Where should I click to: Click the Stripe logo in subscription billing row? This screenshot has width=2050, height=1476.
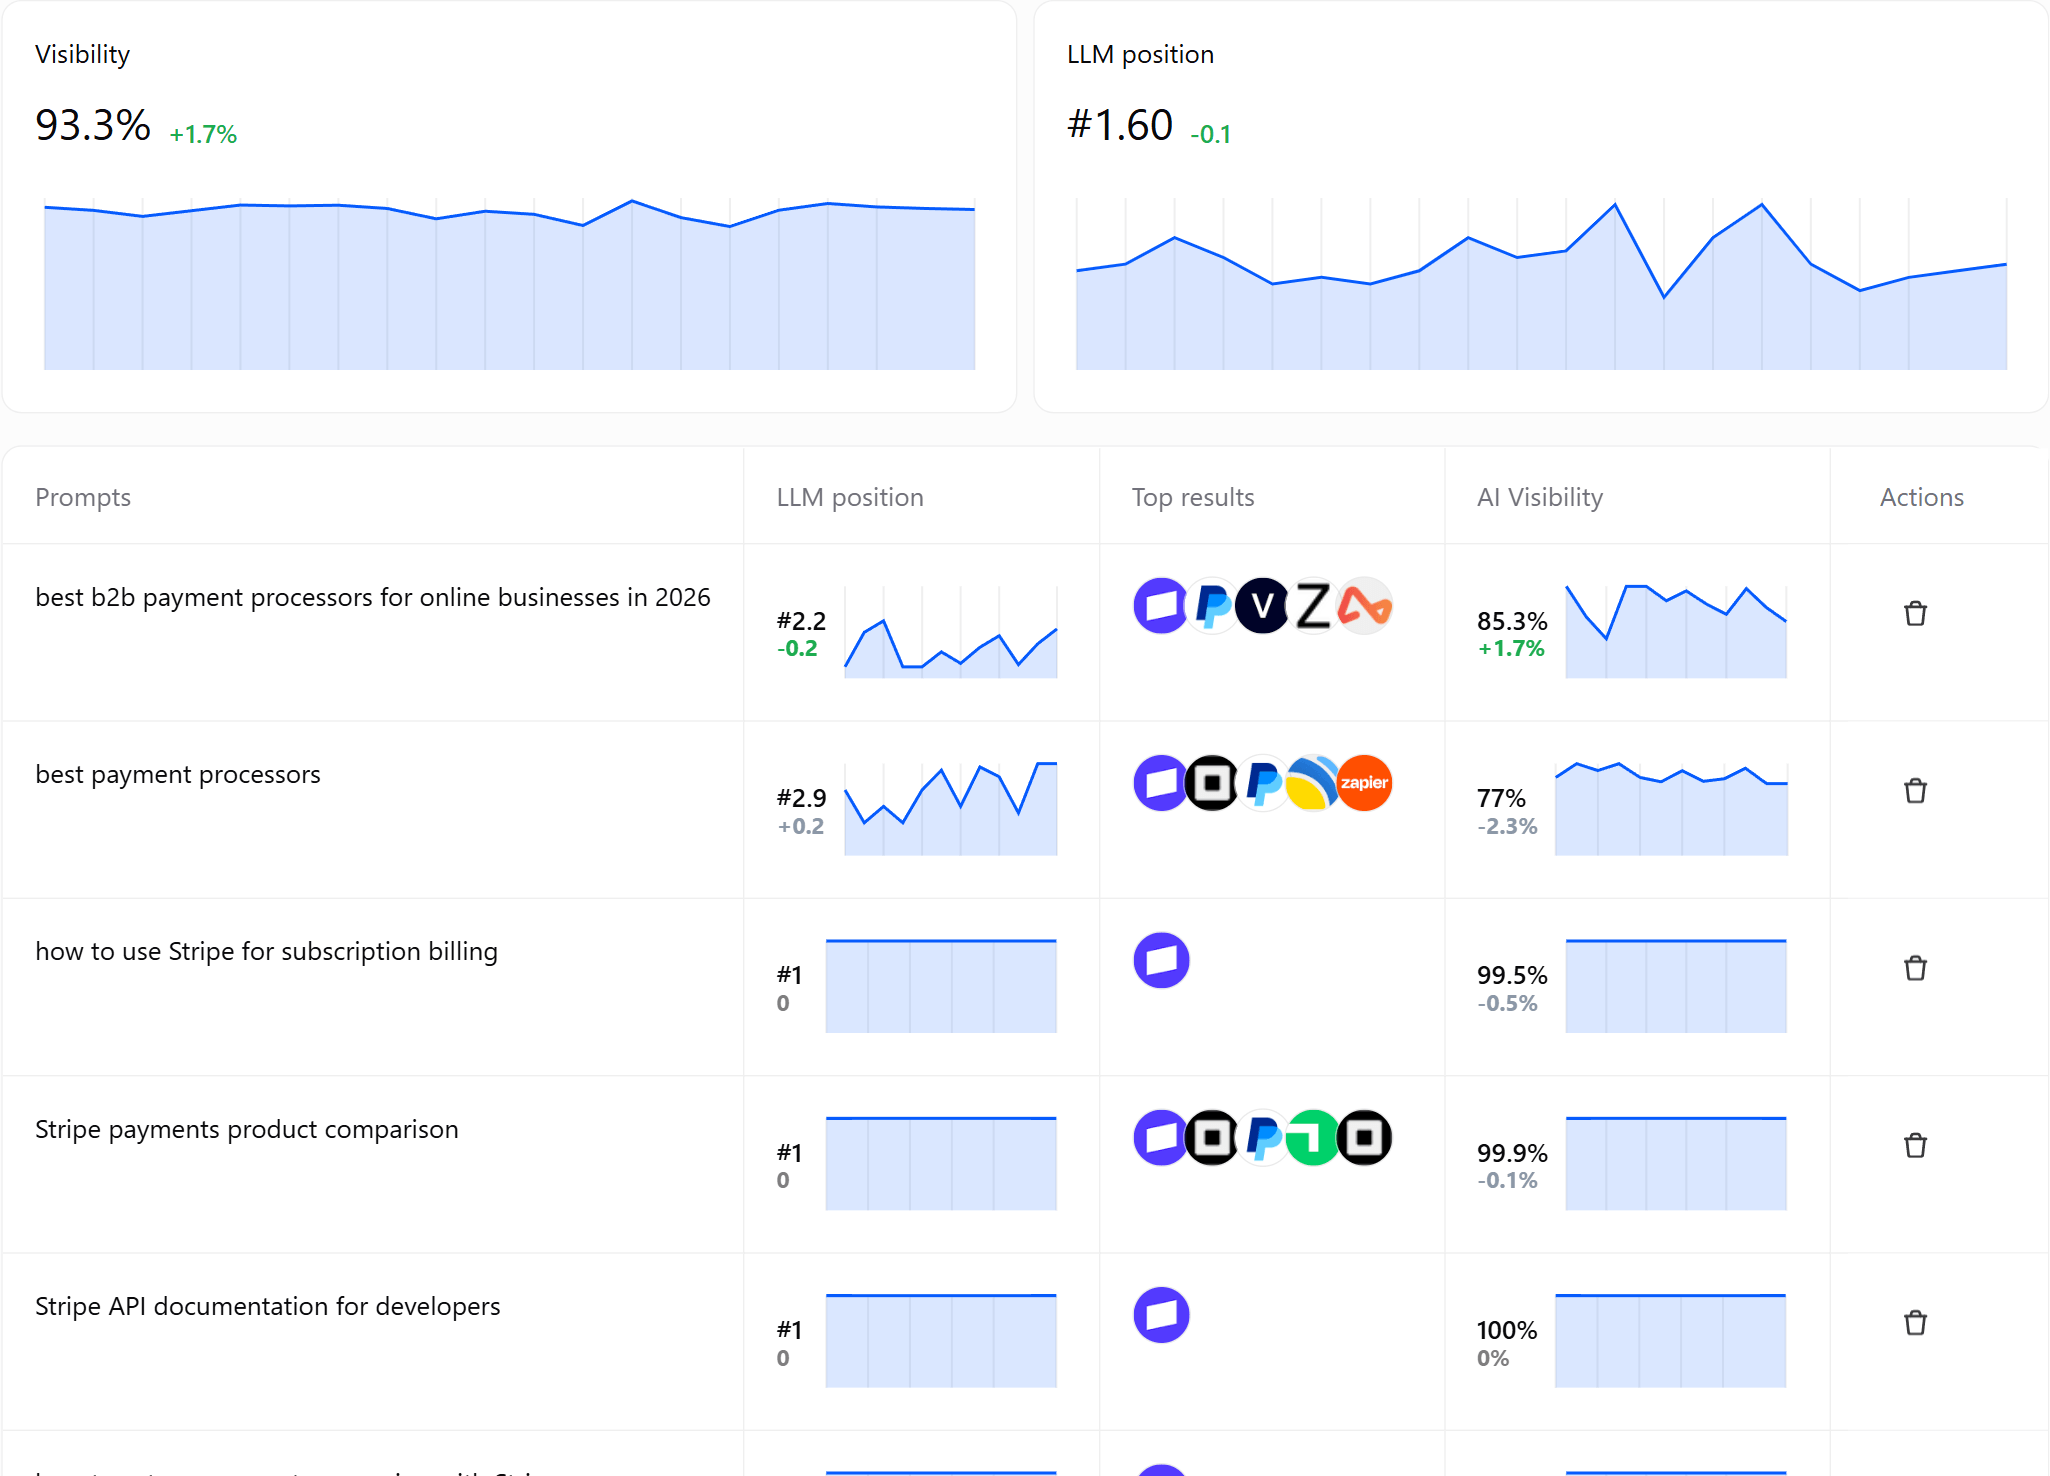pyautogui.click(x=1161, y=960)
